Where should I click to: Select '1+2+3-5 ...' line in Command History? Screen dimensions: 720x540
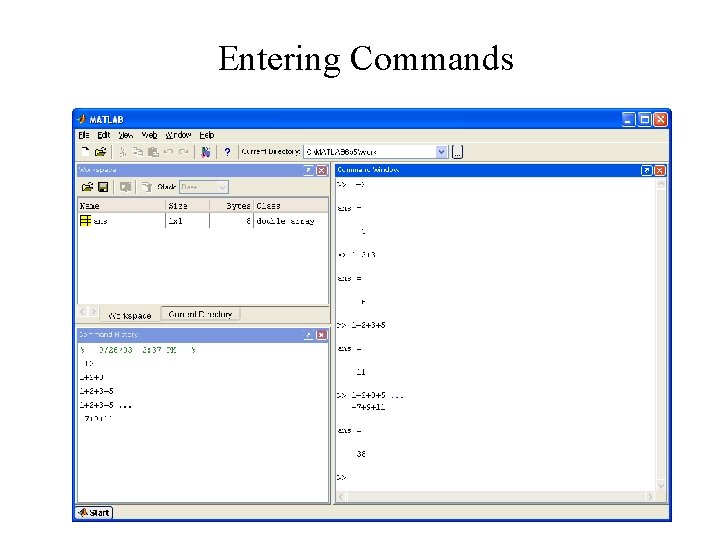[106, 405]
